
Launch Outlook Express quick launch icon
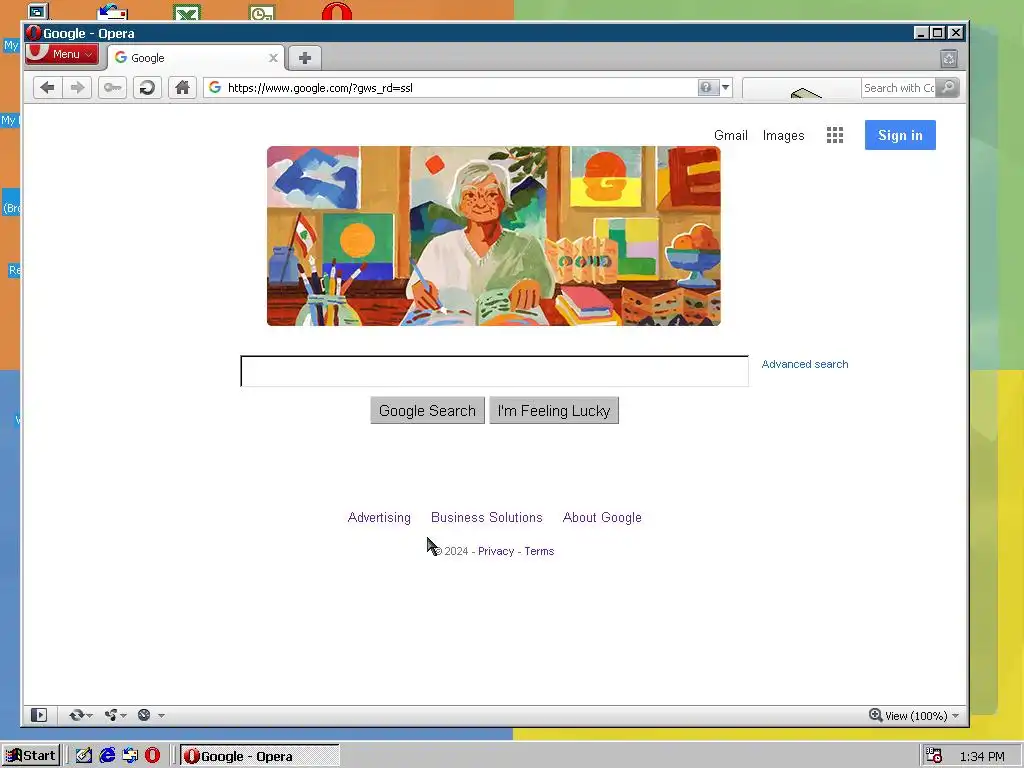pos(130,756)
